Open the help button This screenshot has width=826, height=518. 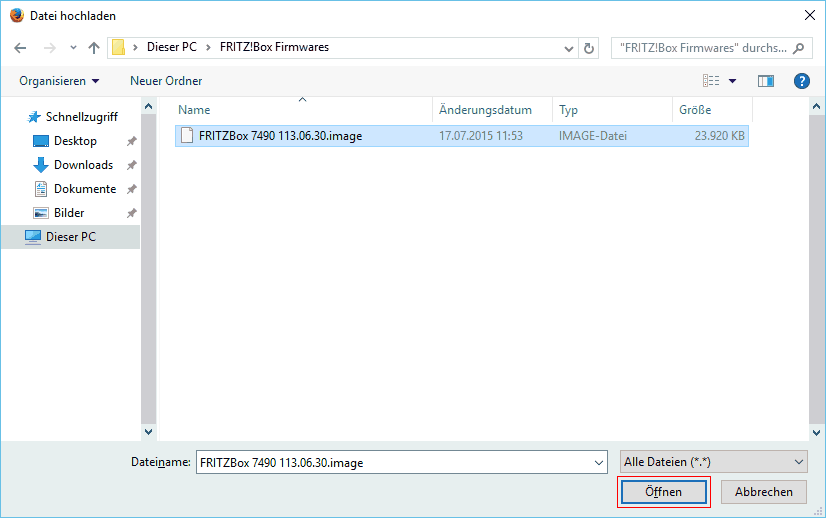pos(802,81)
